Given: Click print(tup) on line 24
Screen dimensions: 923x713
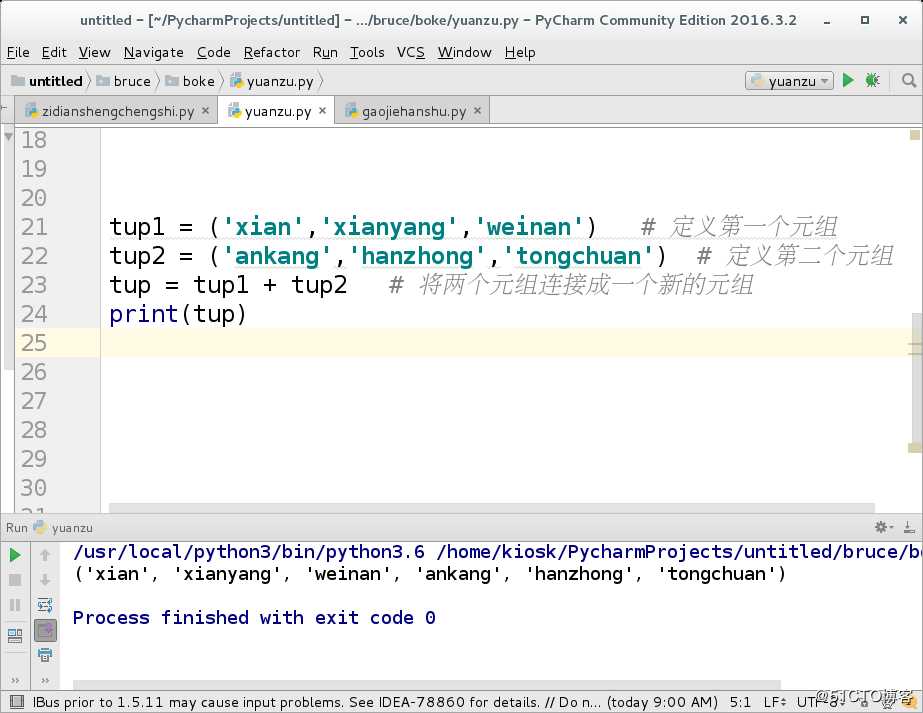Looking at the screenshot, I should click(178, 314).
